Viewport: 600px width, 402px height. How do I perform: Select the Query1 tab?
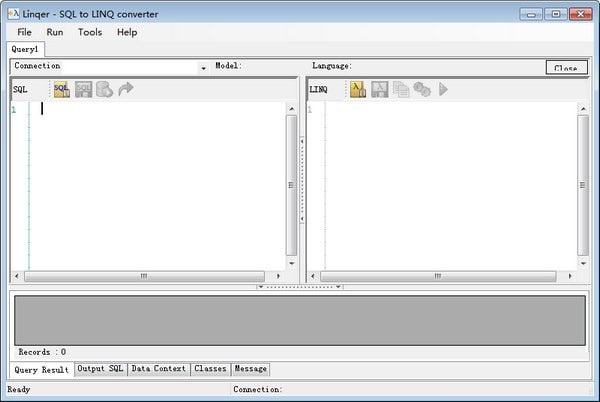pos(25,49)
